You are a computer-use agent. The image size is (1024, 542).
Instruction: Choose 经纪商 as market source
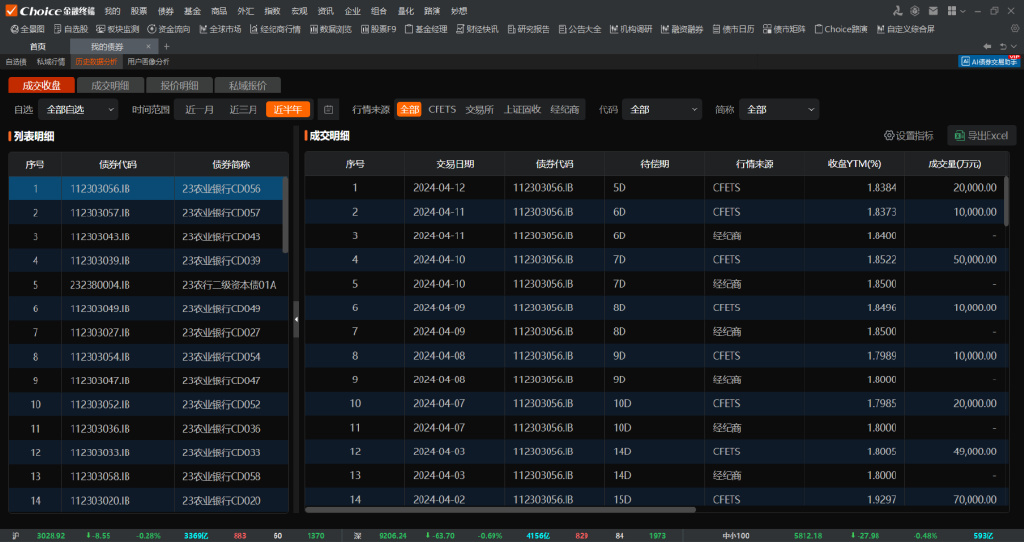point(565,110)
